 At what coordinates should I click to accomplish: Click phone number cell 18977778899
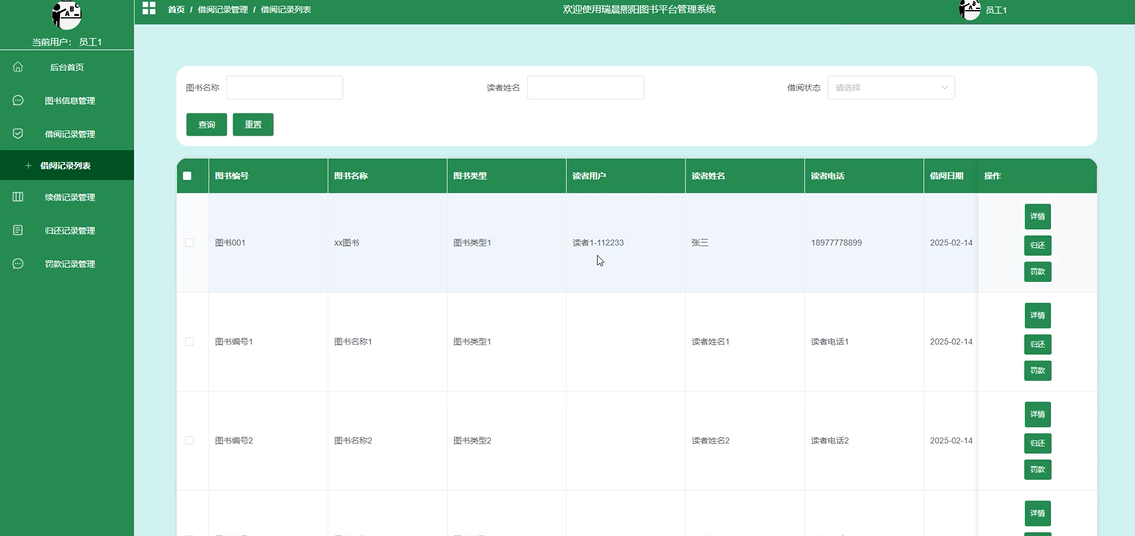pos(836,243)
